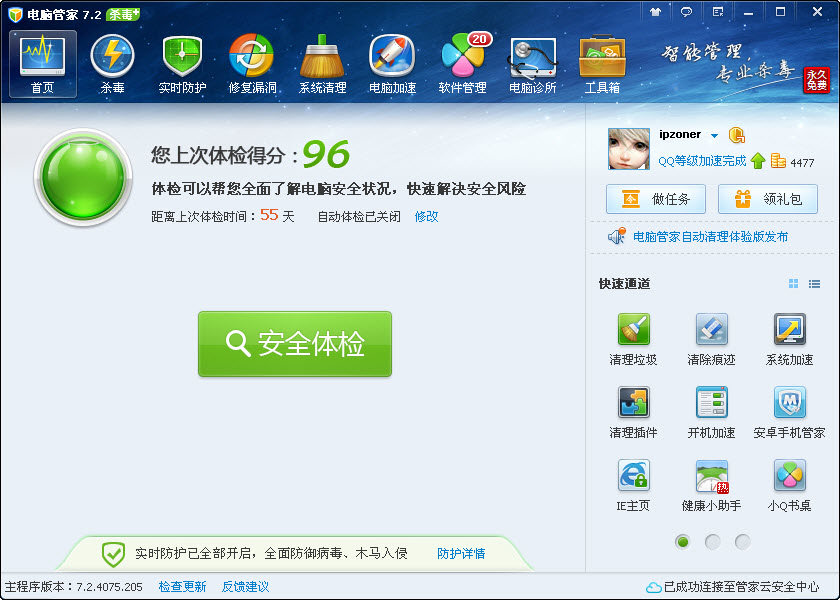The height and width of the screenshot is (600, 840).
Task: Open the 电脑管家自动清理体验版发布 announcement
Action: click(710, 237)
